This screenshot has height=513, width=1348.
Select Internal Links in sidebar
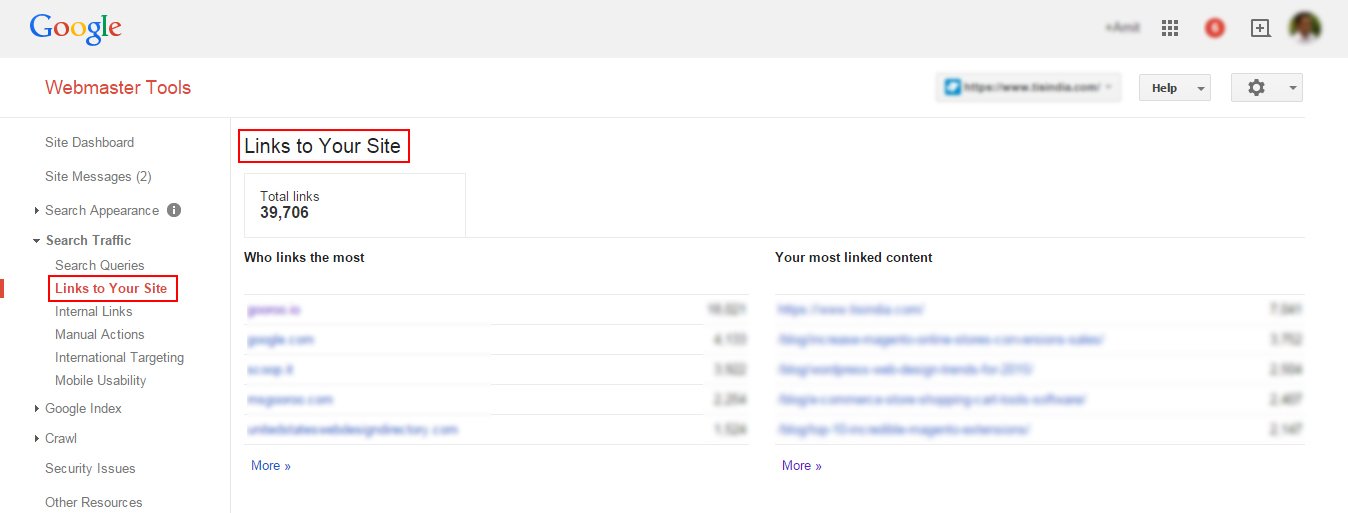(94, 311)
